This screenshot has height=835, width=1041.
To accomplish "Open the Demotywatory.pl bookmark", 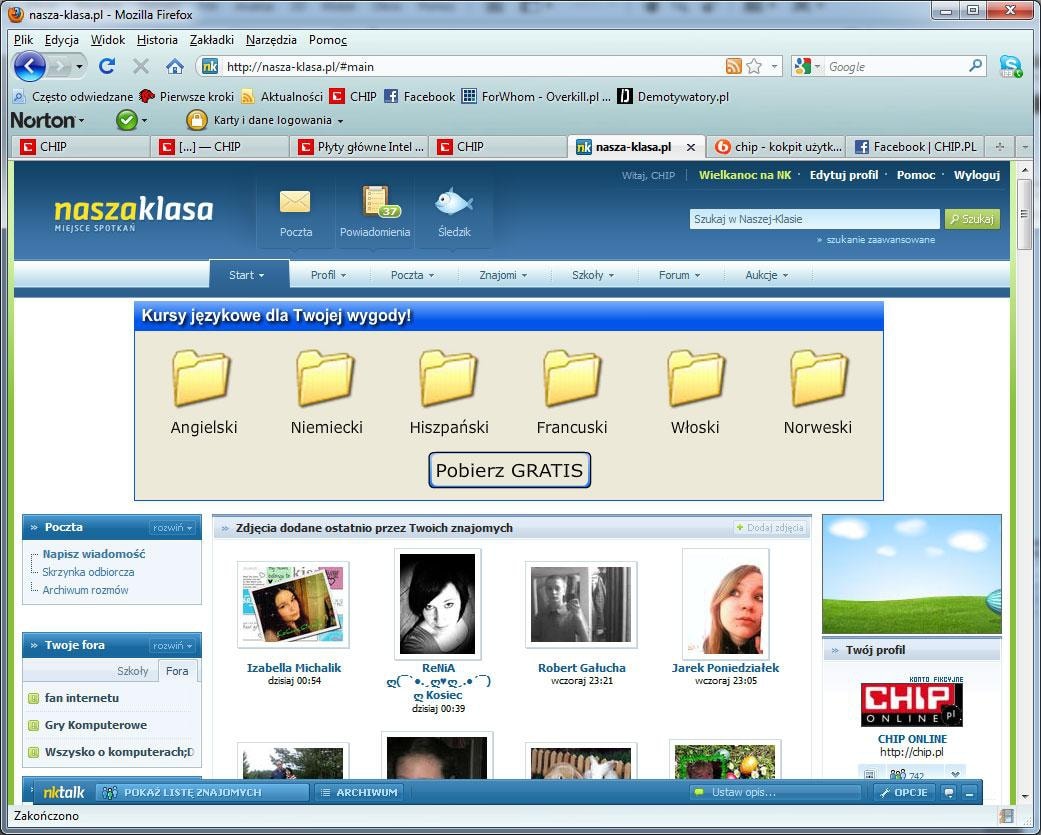I will [673, 96].
